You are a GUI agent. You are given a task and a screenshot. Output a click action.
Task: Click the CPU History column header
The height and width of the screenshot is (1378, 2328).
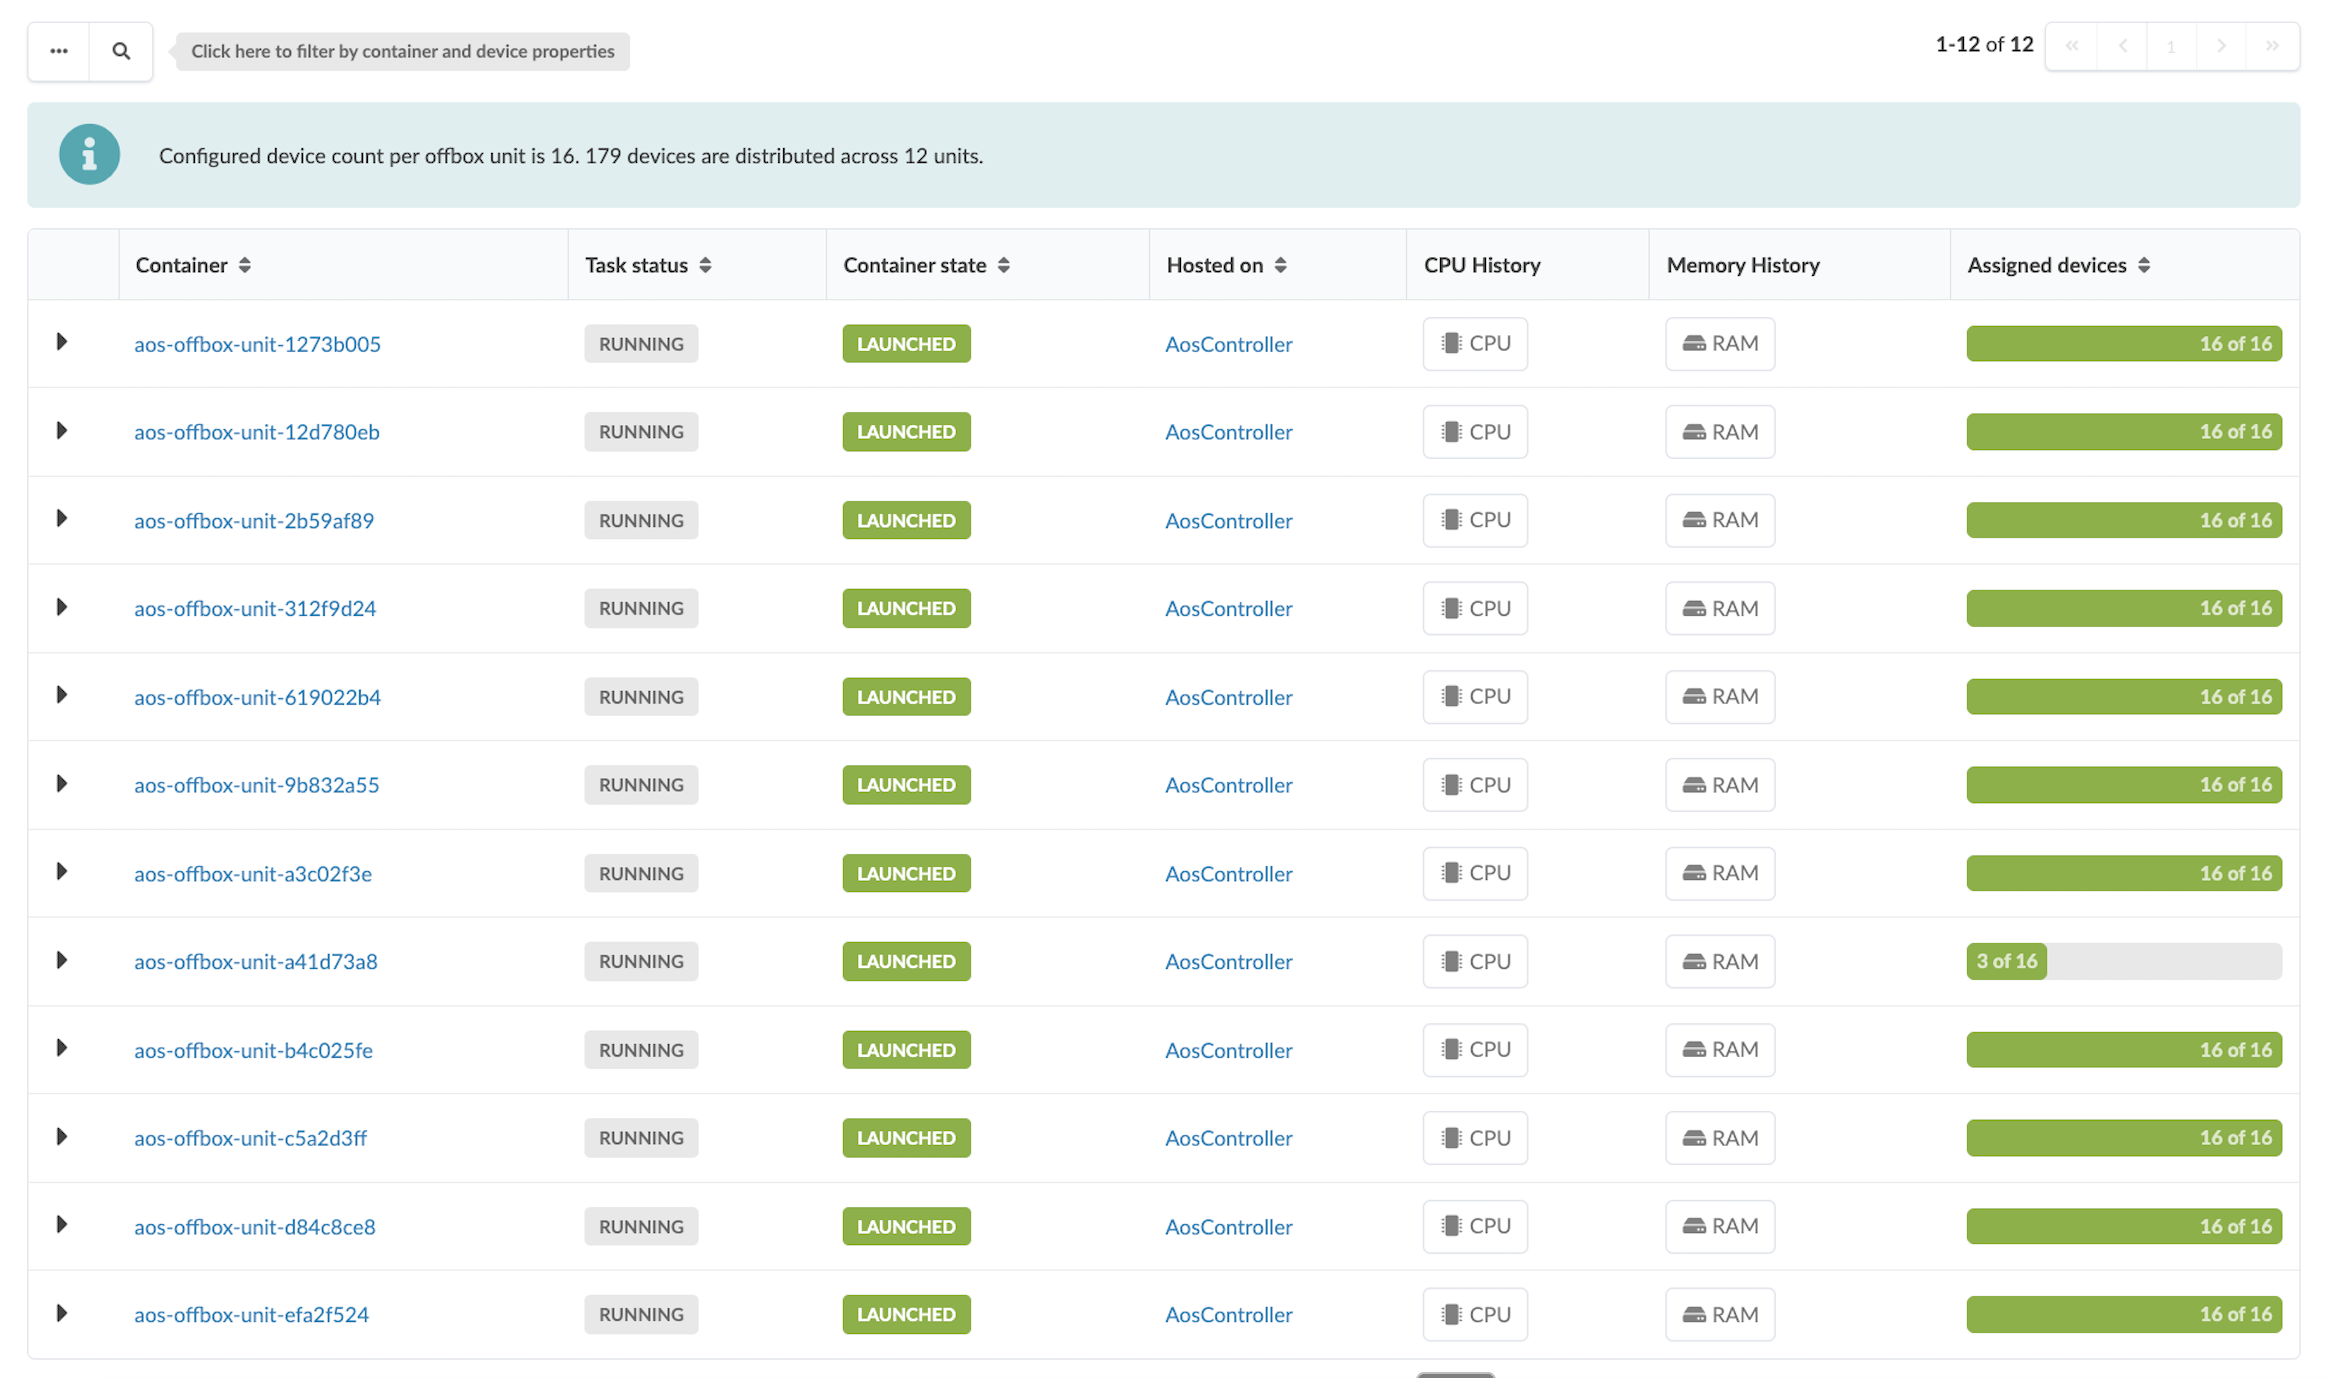pos(1482,265)
